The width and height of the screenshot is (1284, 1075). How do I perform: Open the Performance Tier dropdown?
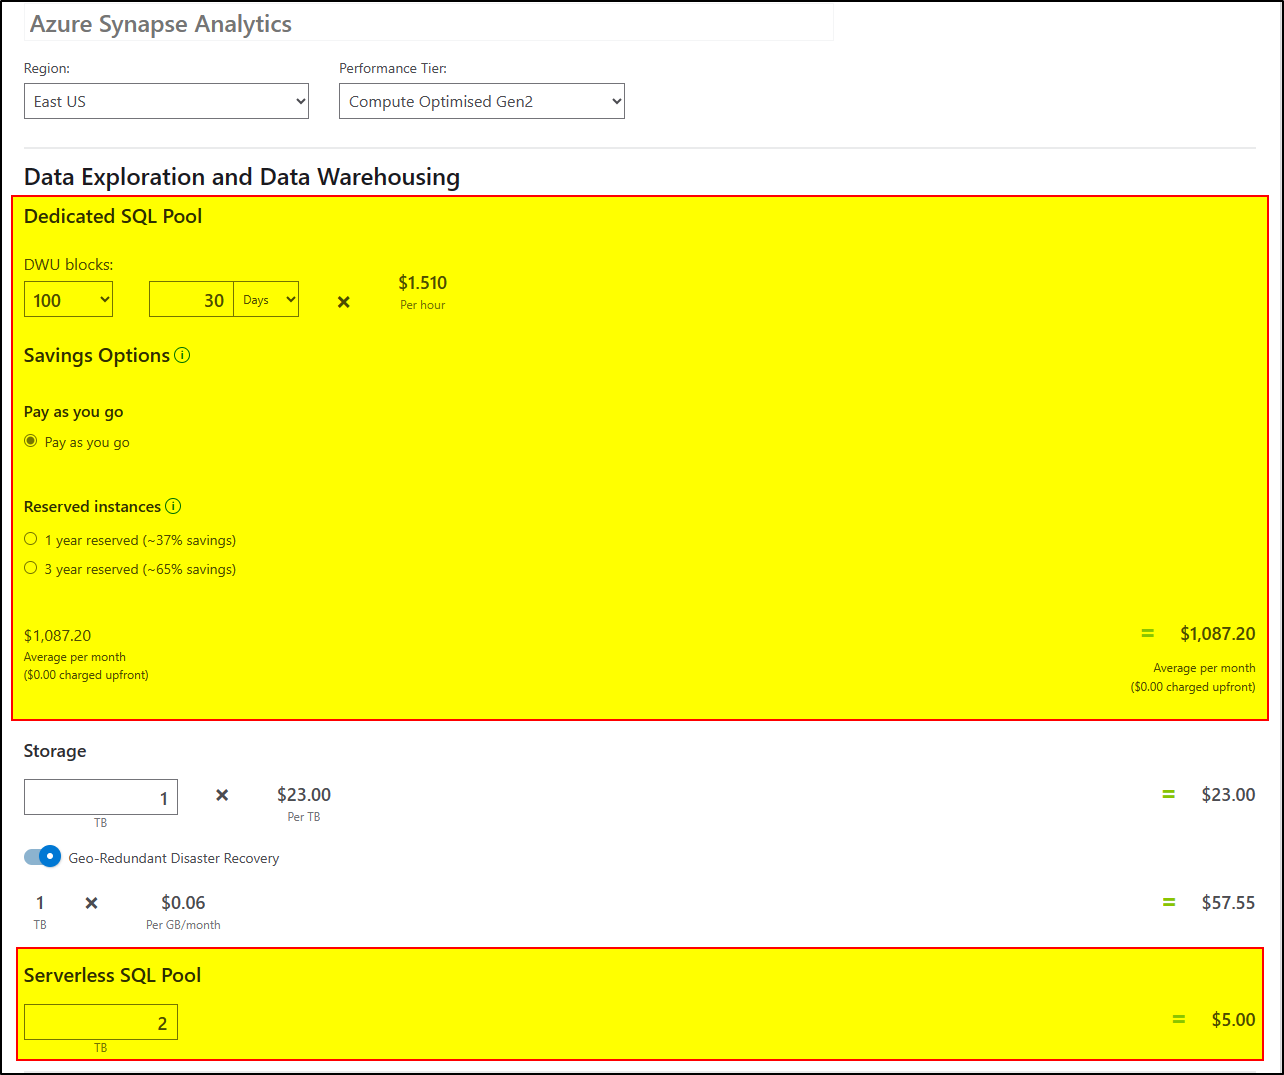482,101
